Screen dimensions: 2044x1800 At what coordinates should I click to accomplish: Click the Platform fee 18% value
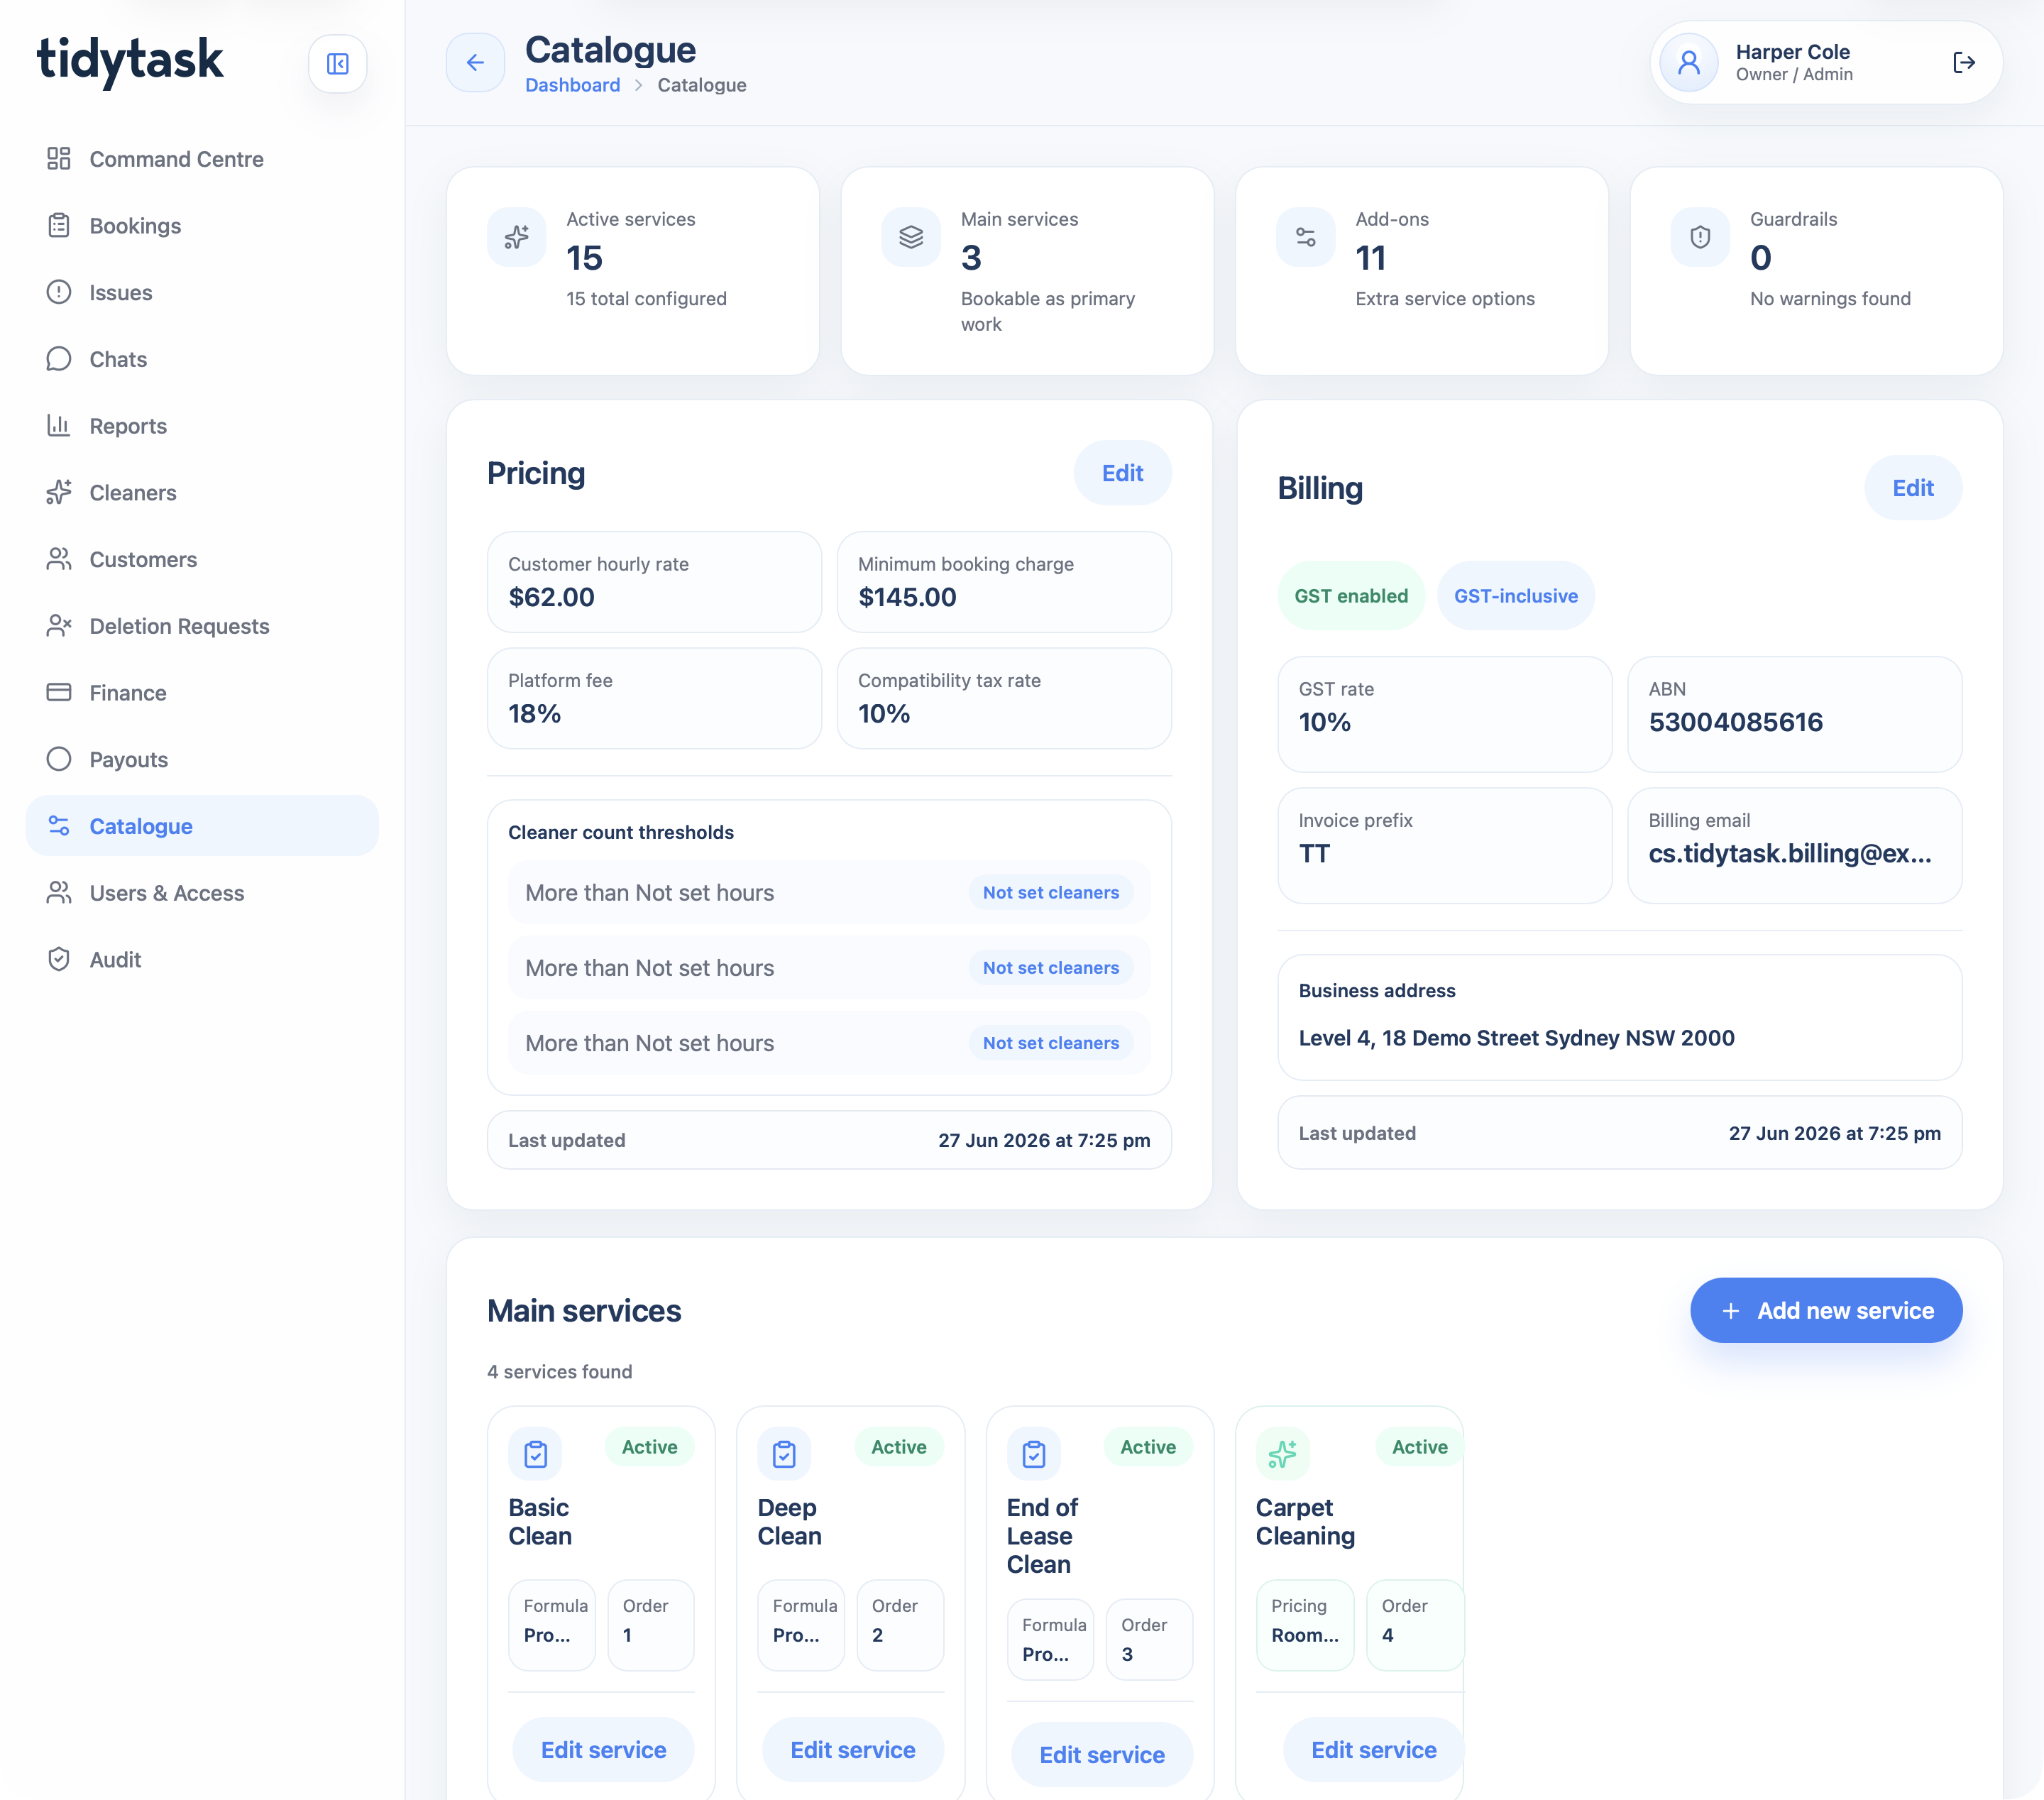point(534,714)
